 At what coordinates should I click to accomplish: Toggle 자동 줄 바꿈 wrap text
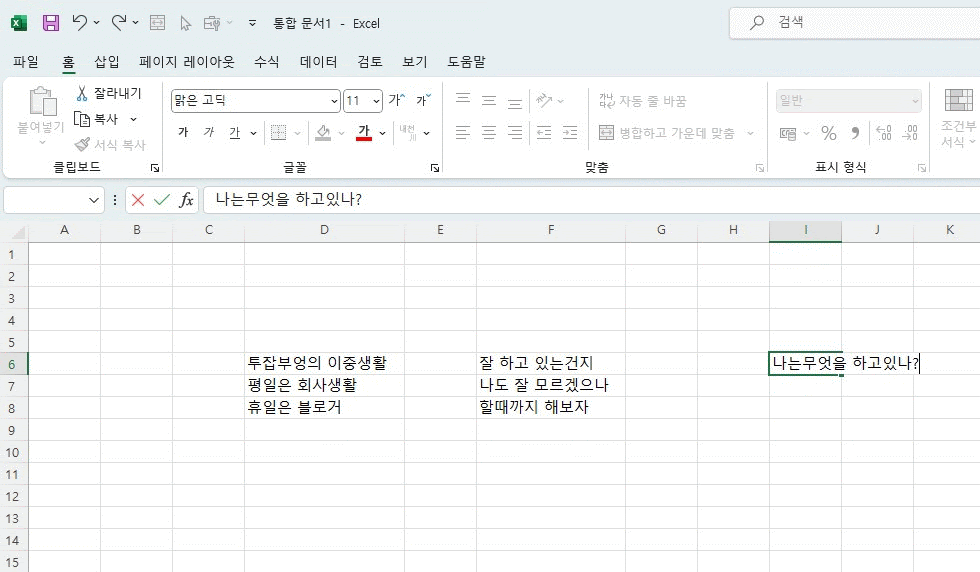[x=642, y=101]
